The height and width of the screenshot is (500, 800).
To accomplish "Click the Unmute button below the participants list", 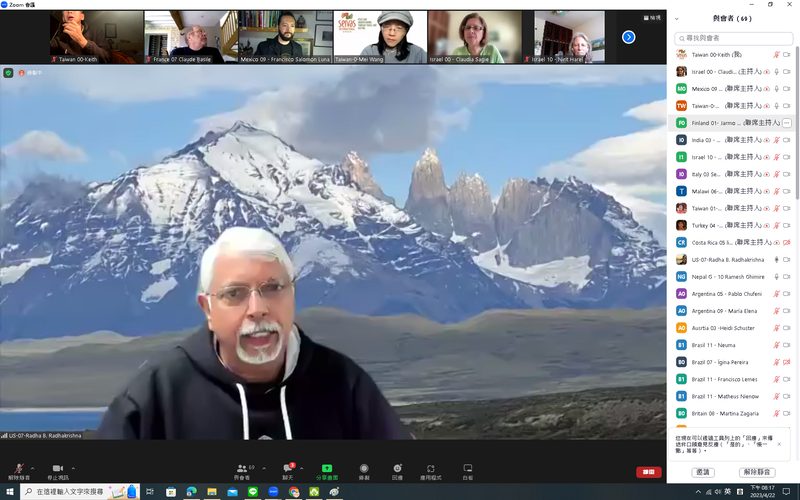I will [757, 472].
